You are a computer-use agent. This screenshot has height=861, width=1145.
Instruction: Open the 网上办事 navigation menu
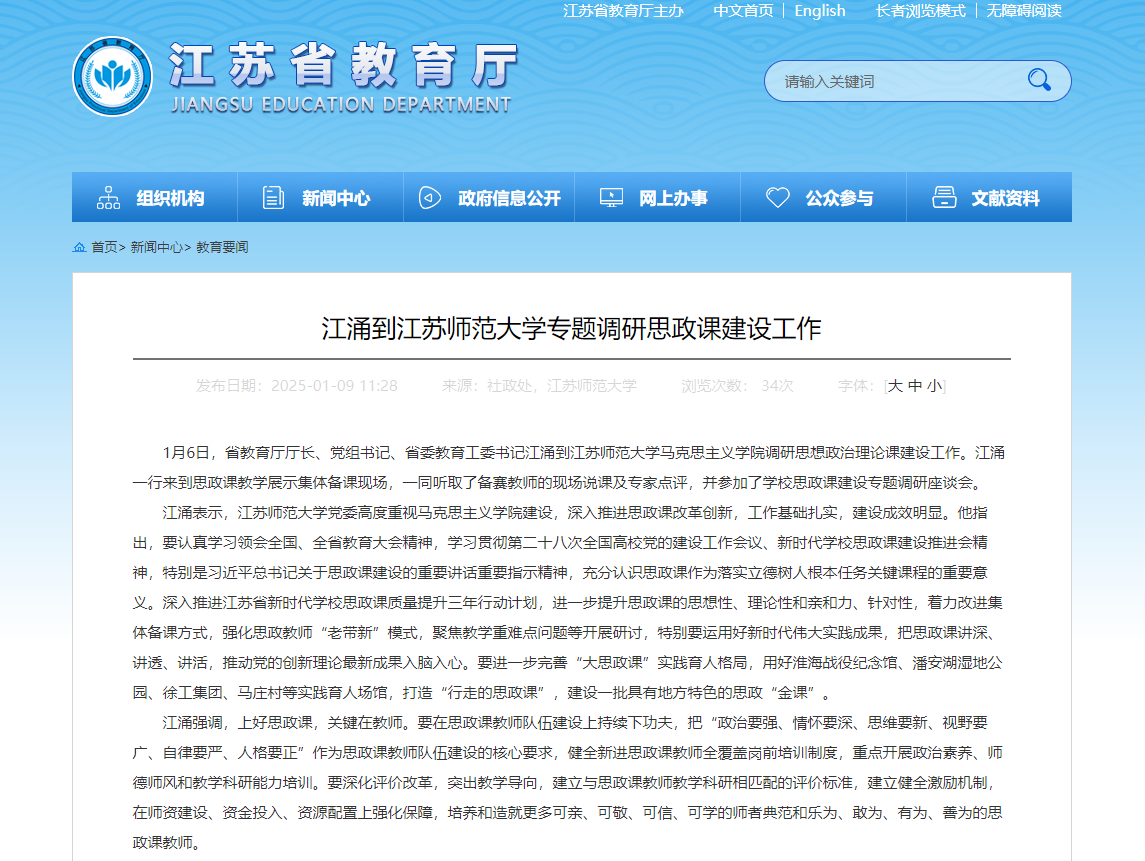click(x=673, y=198)
